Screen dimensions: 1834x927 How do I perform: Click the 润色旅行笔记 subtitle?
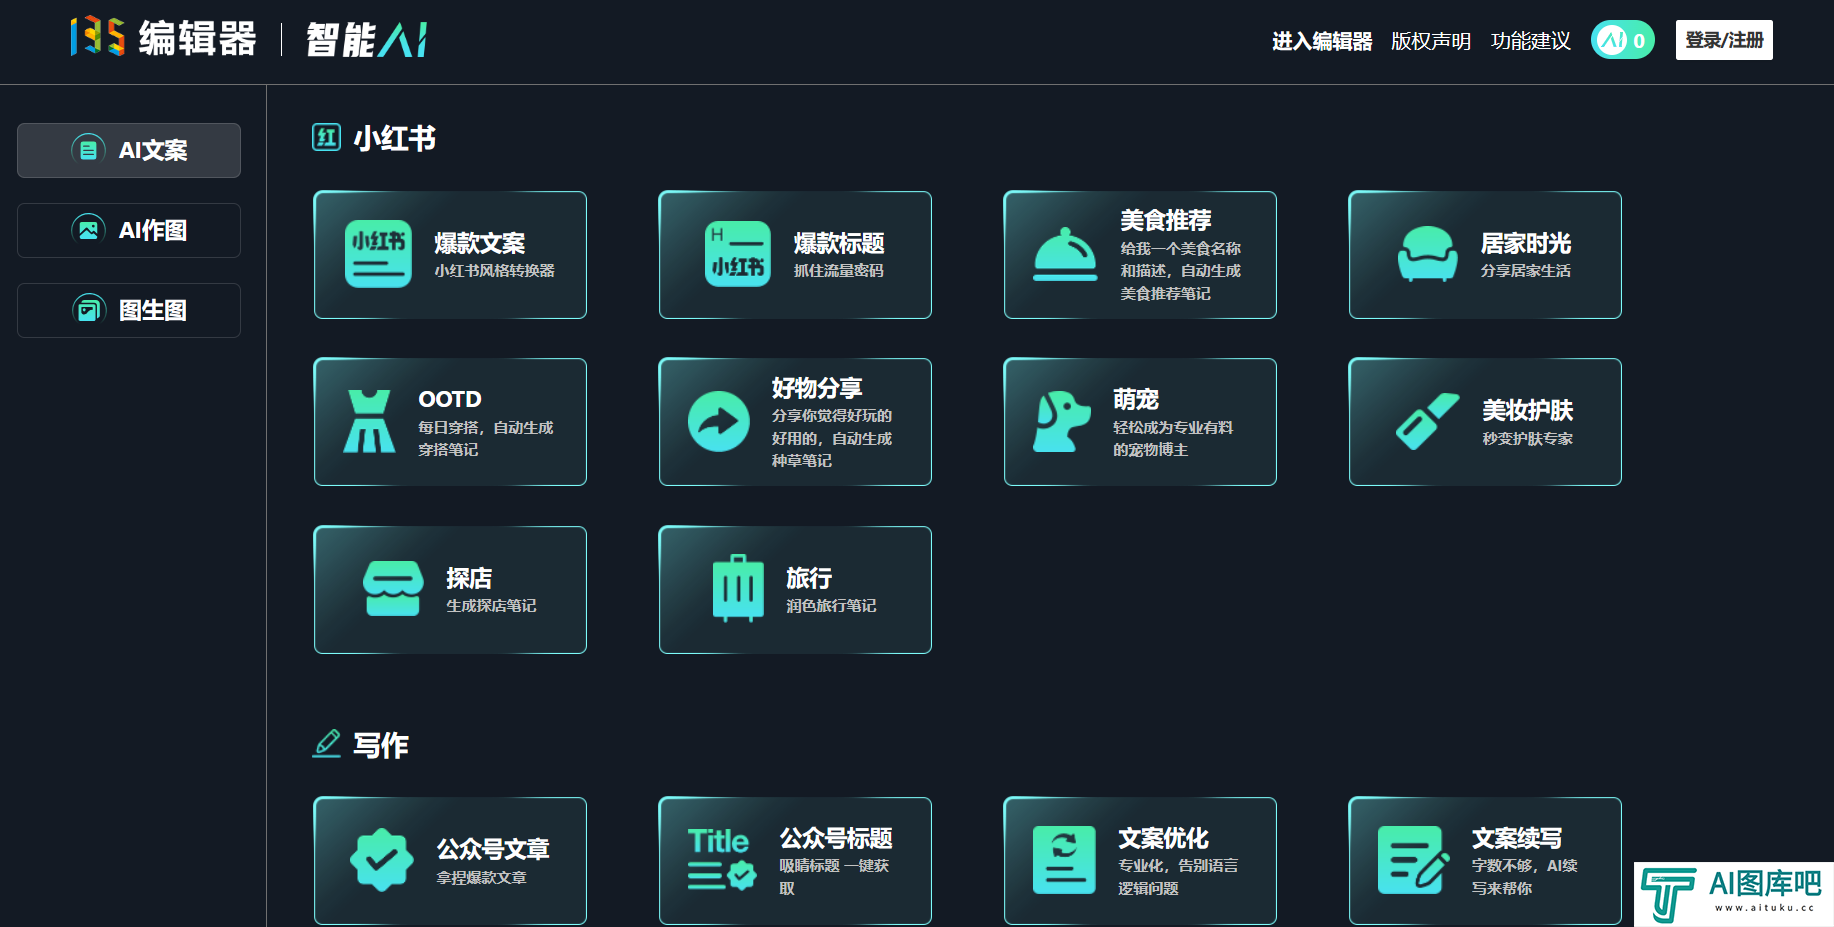[831, 606]
